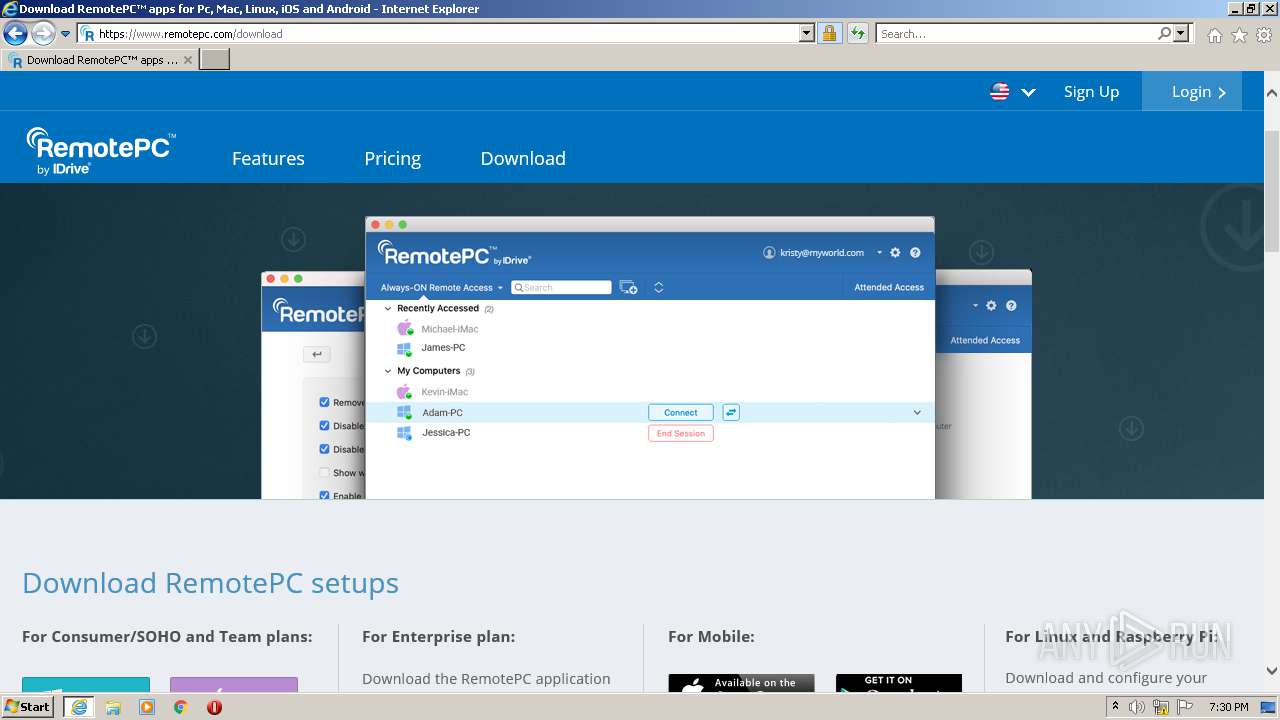Click the back arrow button in left window
This screenshot has height=720, width=1280.
pos(317,354)
